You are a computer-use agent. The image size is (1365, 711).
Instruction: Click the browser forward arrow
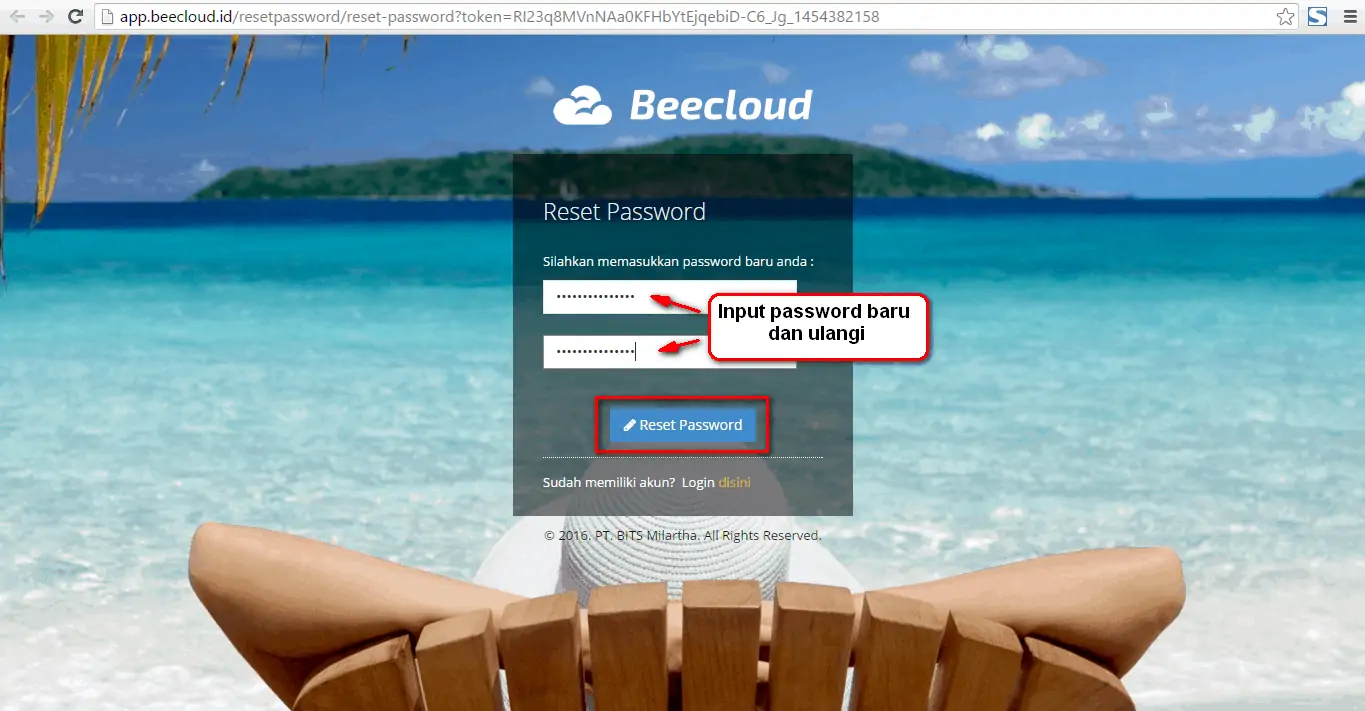click(46, 17)
